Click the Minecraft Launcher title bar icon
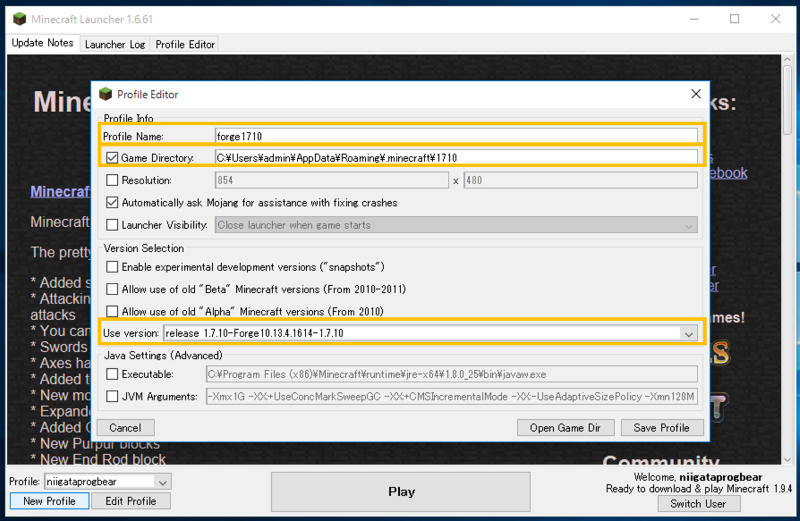The width and height of the screenshot is (800, 521). click(17, 18)
